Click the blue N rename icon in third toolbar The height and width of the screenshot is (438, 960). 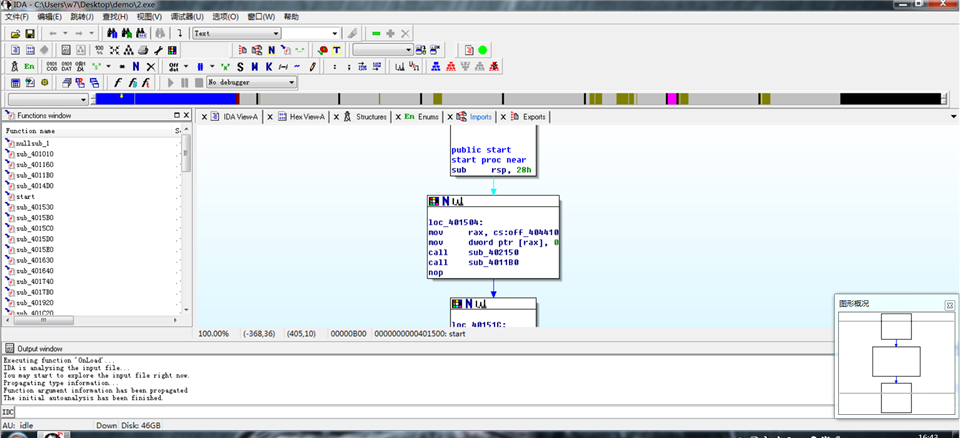coord(136,66)
